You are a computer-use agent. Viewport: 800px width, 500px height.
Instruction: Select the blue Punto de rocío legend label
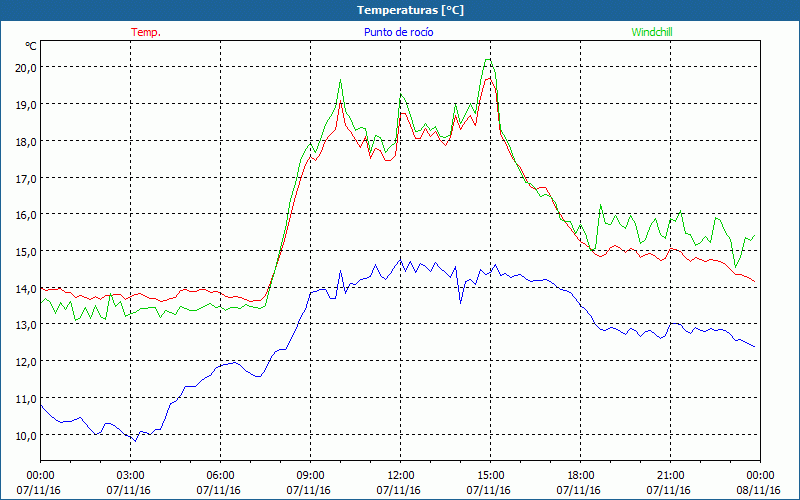(398, 32)
